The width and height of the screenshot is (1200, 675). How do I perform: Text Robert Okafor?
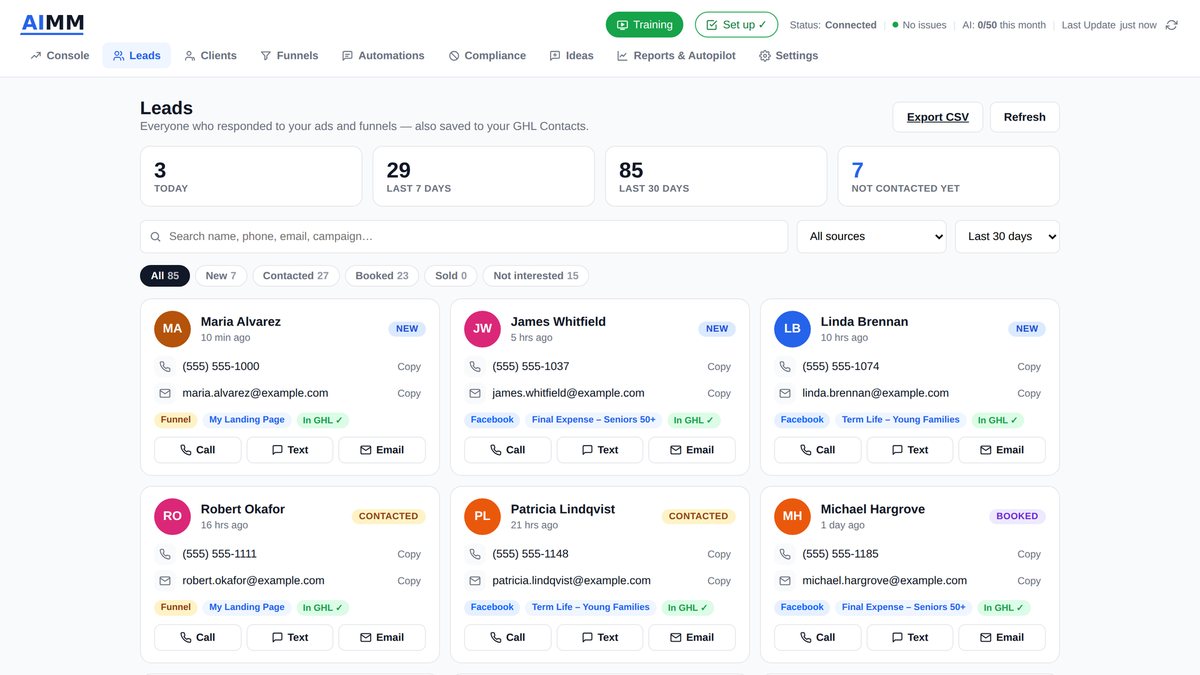(290, 637)
